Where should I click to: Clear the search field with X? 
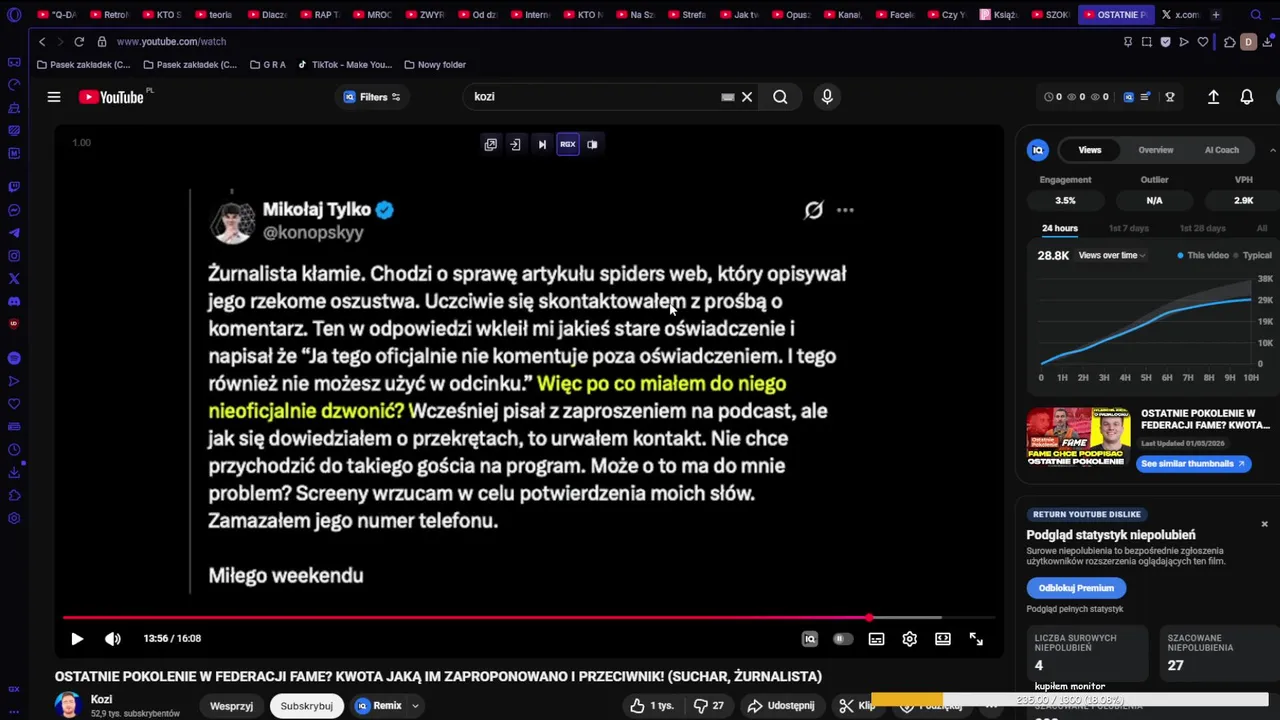click(x=746, y=97)
